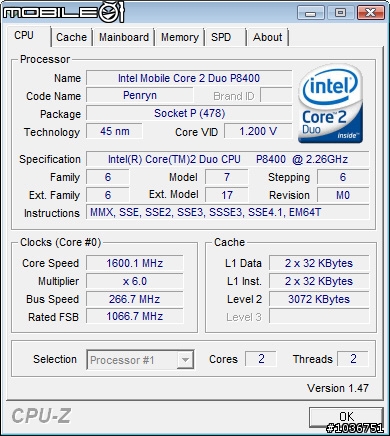Close the CPU-Z window
The image size is (390, 436).
[x=370, y=13]
